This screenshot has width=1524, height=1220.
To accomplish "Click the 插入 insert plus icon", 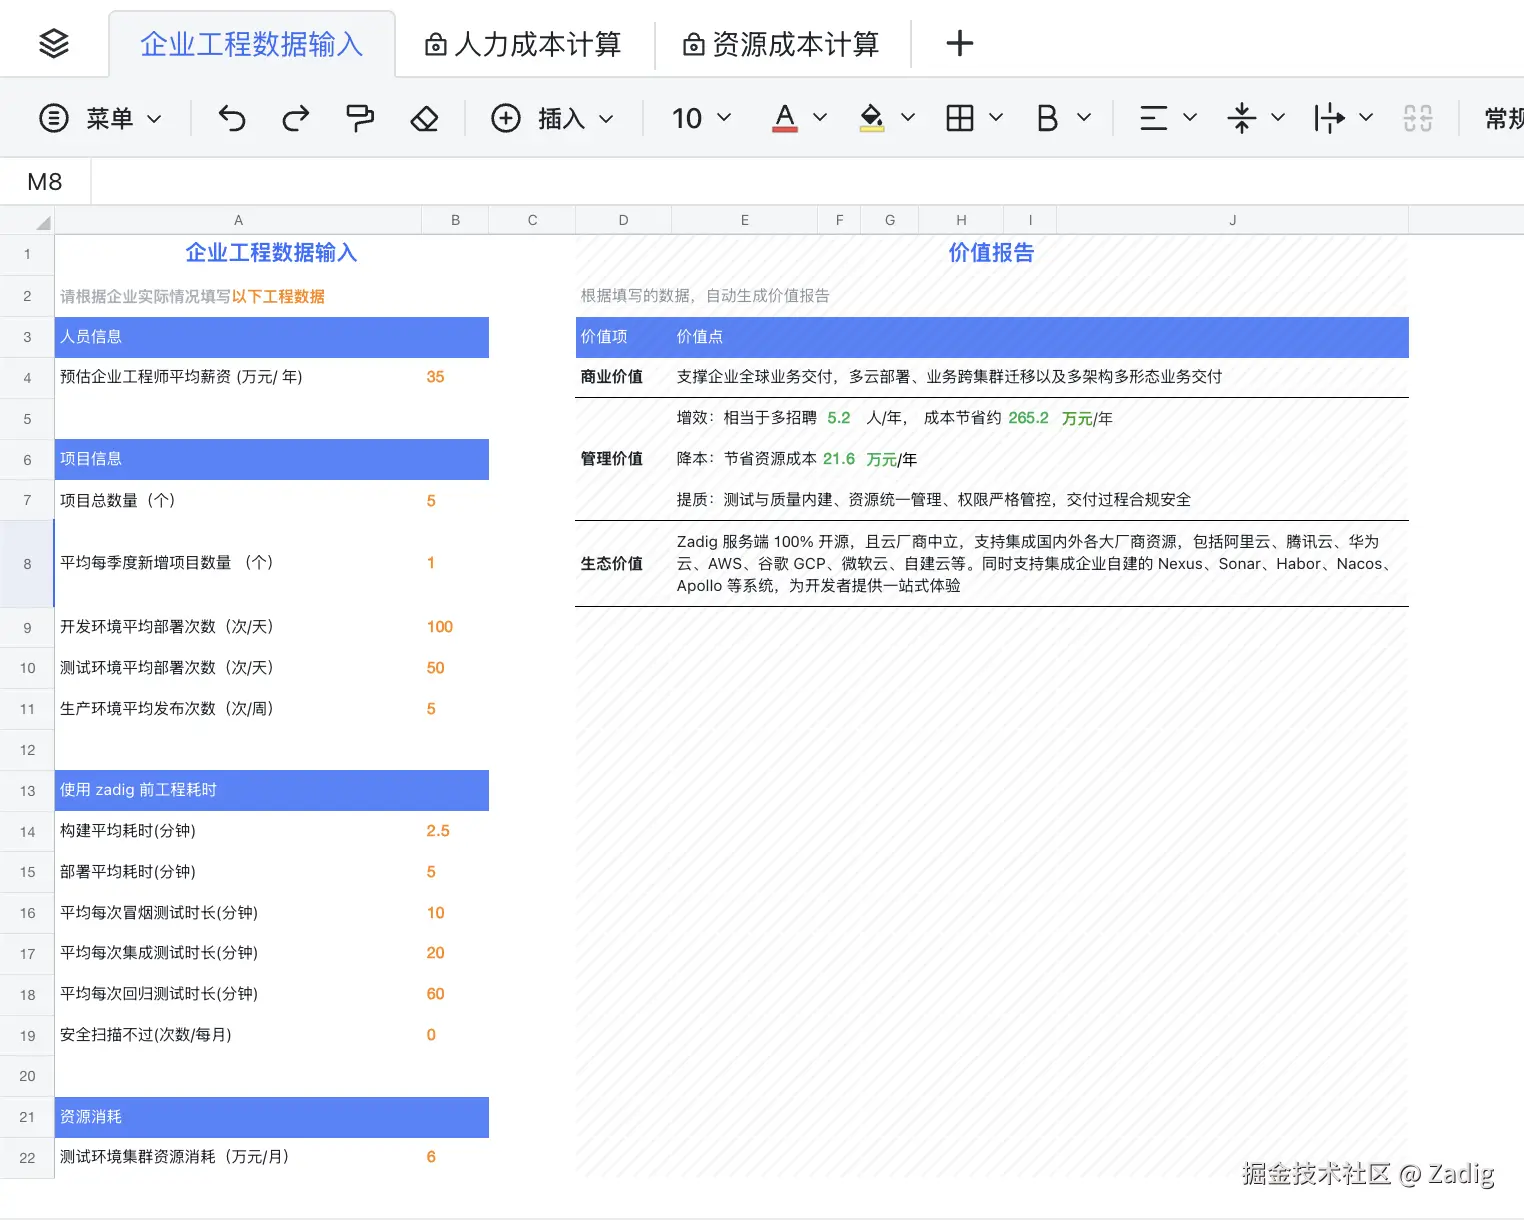I will (506, 118).
